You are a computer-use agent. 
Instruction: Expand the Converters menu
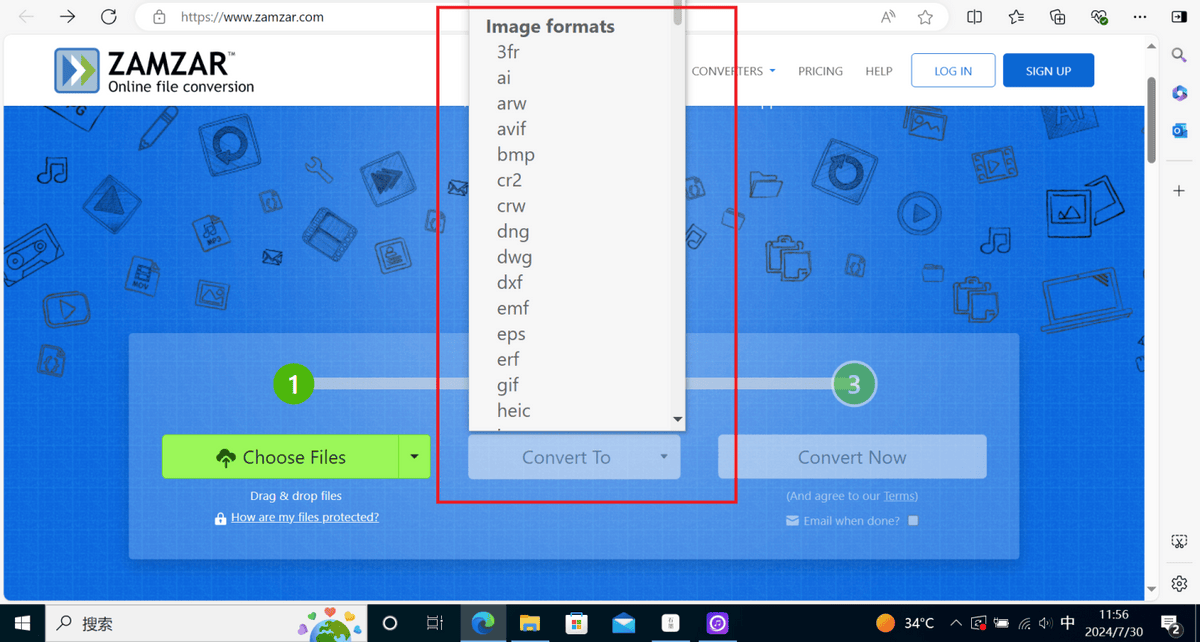point(733,71)
